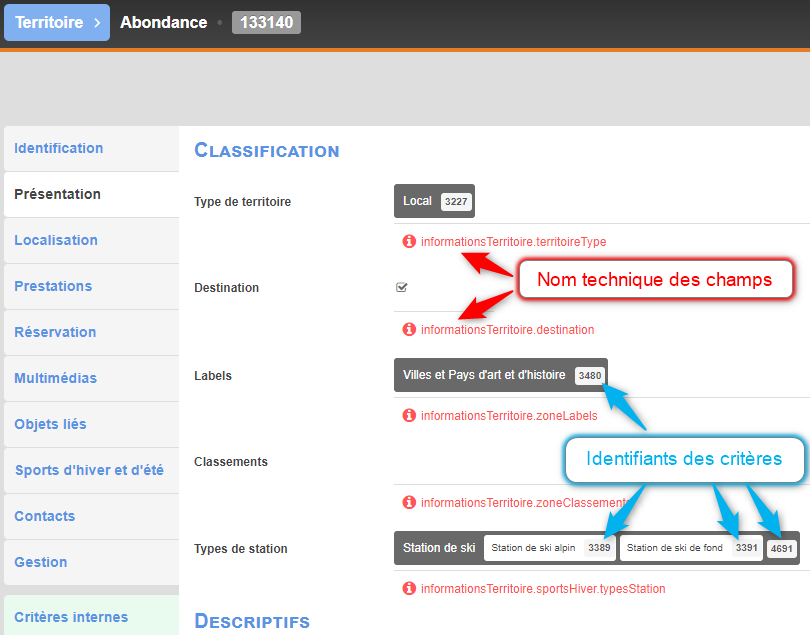This screenshot has width=810, height=635.
Task: Click the Abondance title
Action: (163, 23)
